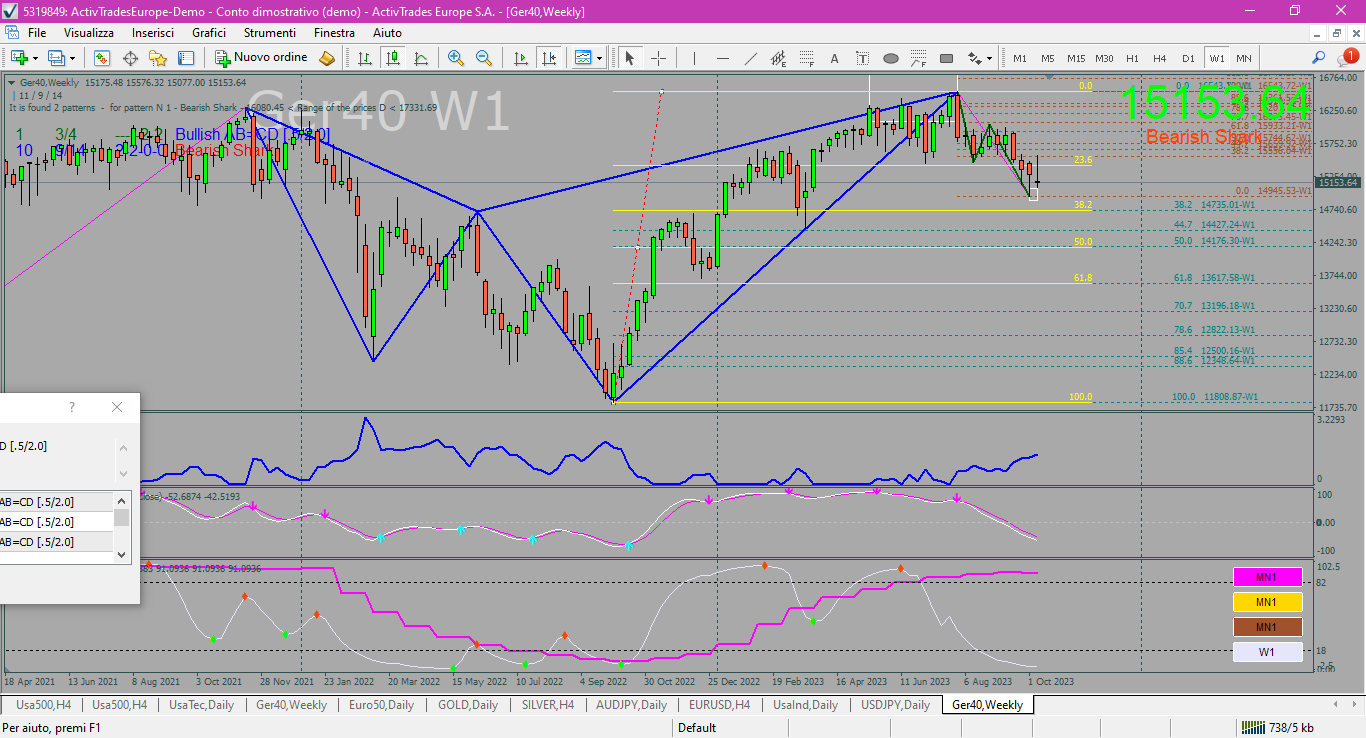Switch to UsaTec,Daily chart tab
Viewport: 1366px width, 738px height.
point(201,705)
